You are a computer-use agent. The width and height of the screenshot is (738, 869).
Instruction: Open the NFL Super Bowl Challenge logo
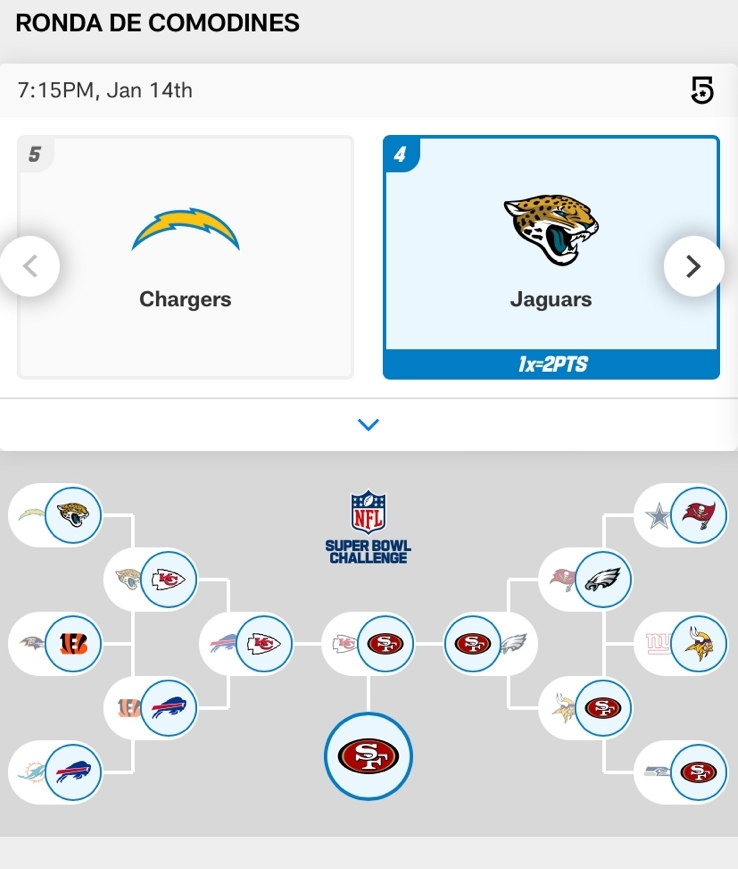point(368,527)
